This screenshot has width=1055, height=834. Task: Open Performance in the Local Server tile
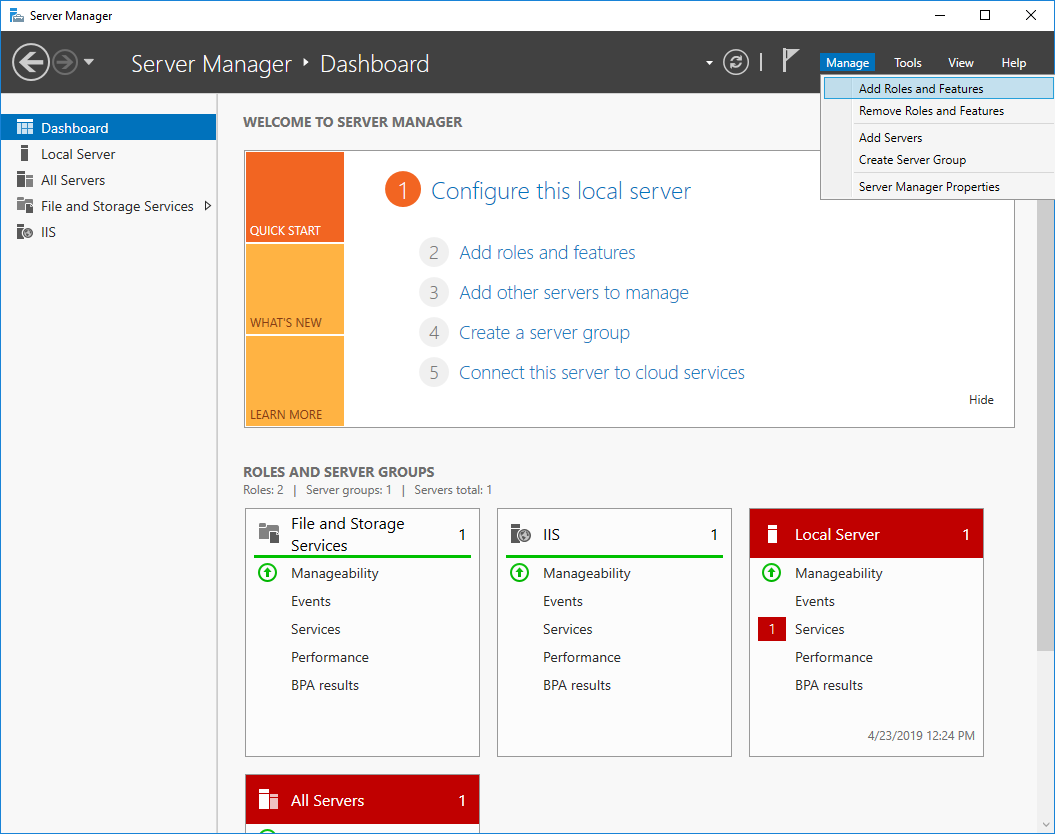[834, 657]
